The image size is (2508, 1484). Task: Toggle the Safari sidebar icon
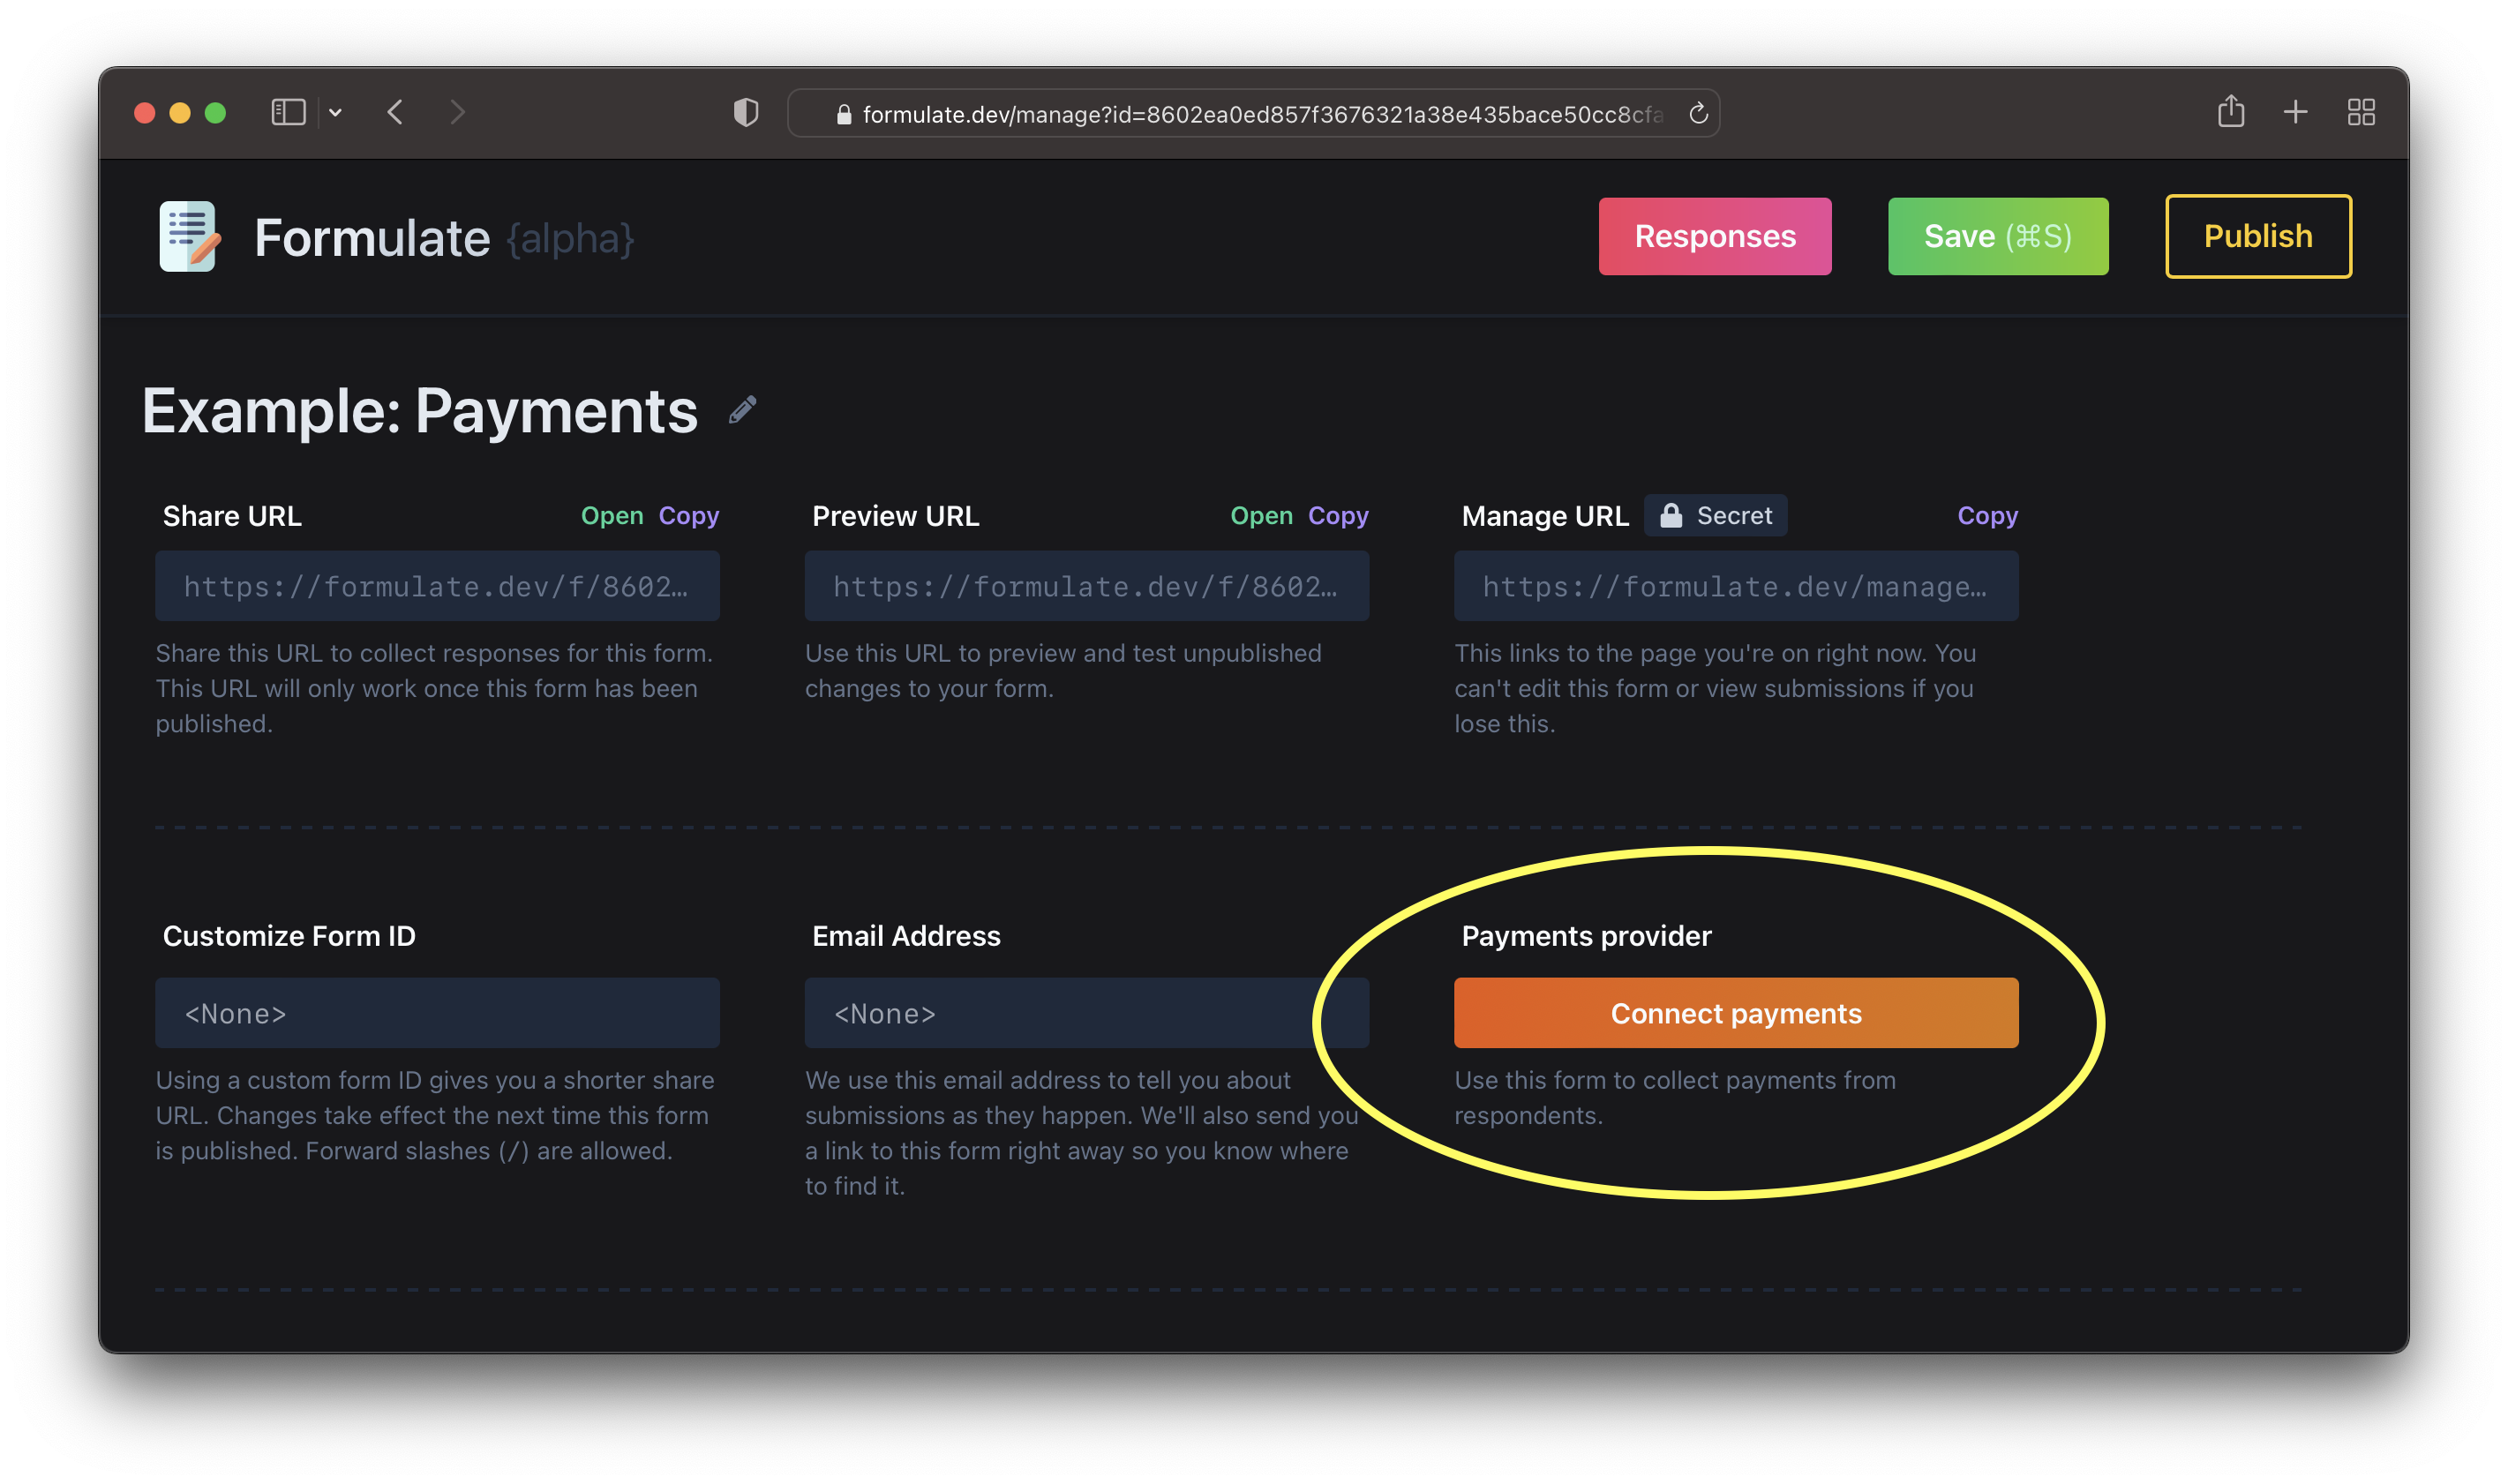[x=288, y=113]
